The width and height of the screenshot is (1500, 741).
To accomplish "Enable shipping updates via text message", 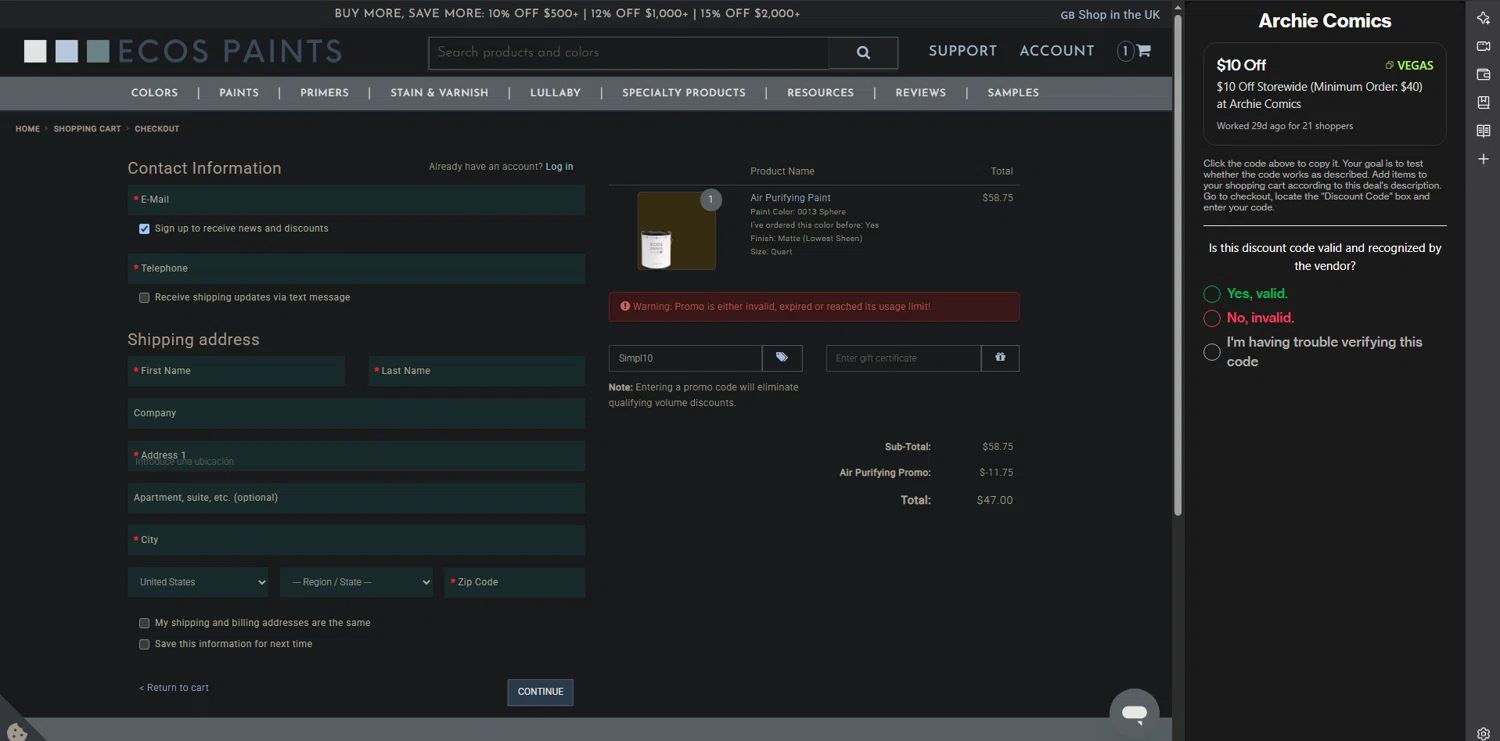I will coord(144,298).
